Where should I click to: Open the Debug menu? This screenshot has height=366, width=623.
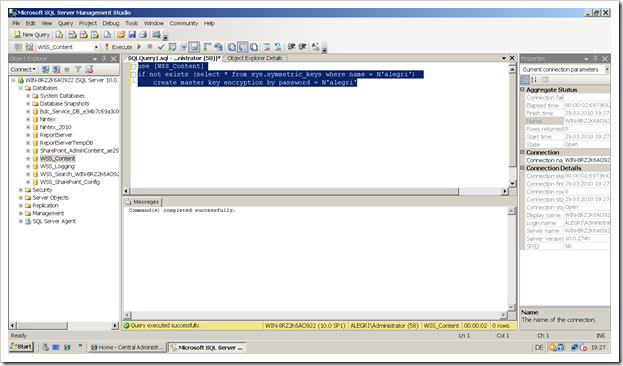click(111, 23)
